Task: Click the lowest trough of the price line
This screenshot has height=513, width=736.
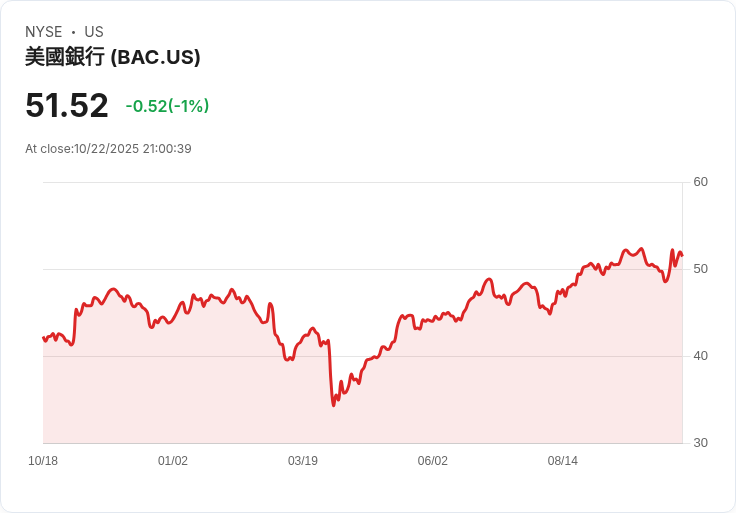Action: tap(334, 404)
